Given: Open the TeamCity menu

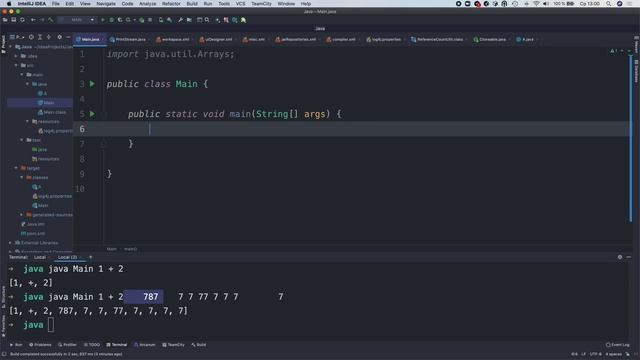Looking at the screenshot, I should coord(261,4).
